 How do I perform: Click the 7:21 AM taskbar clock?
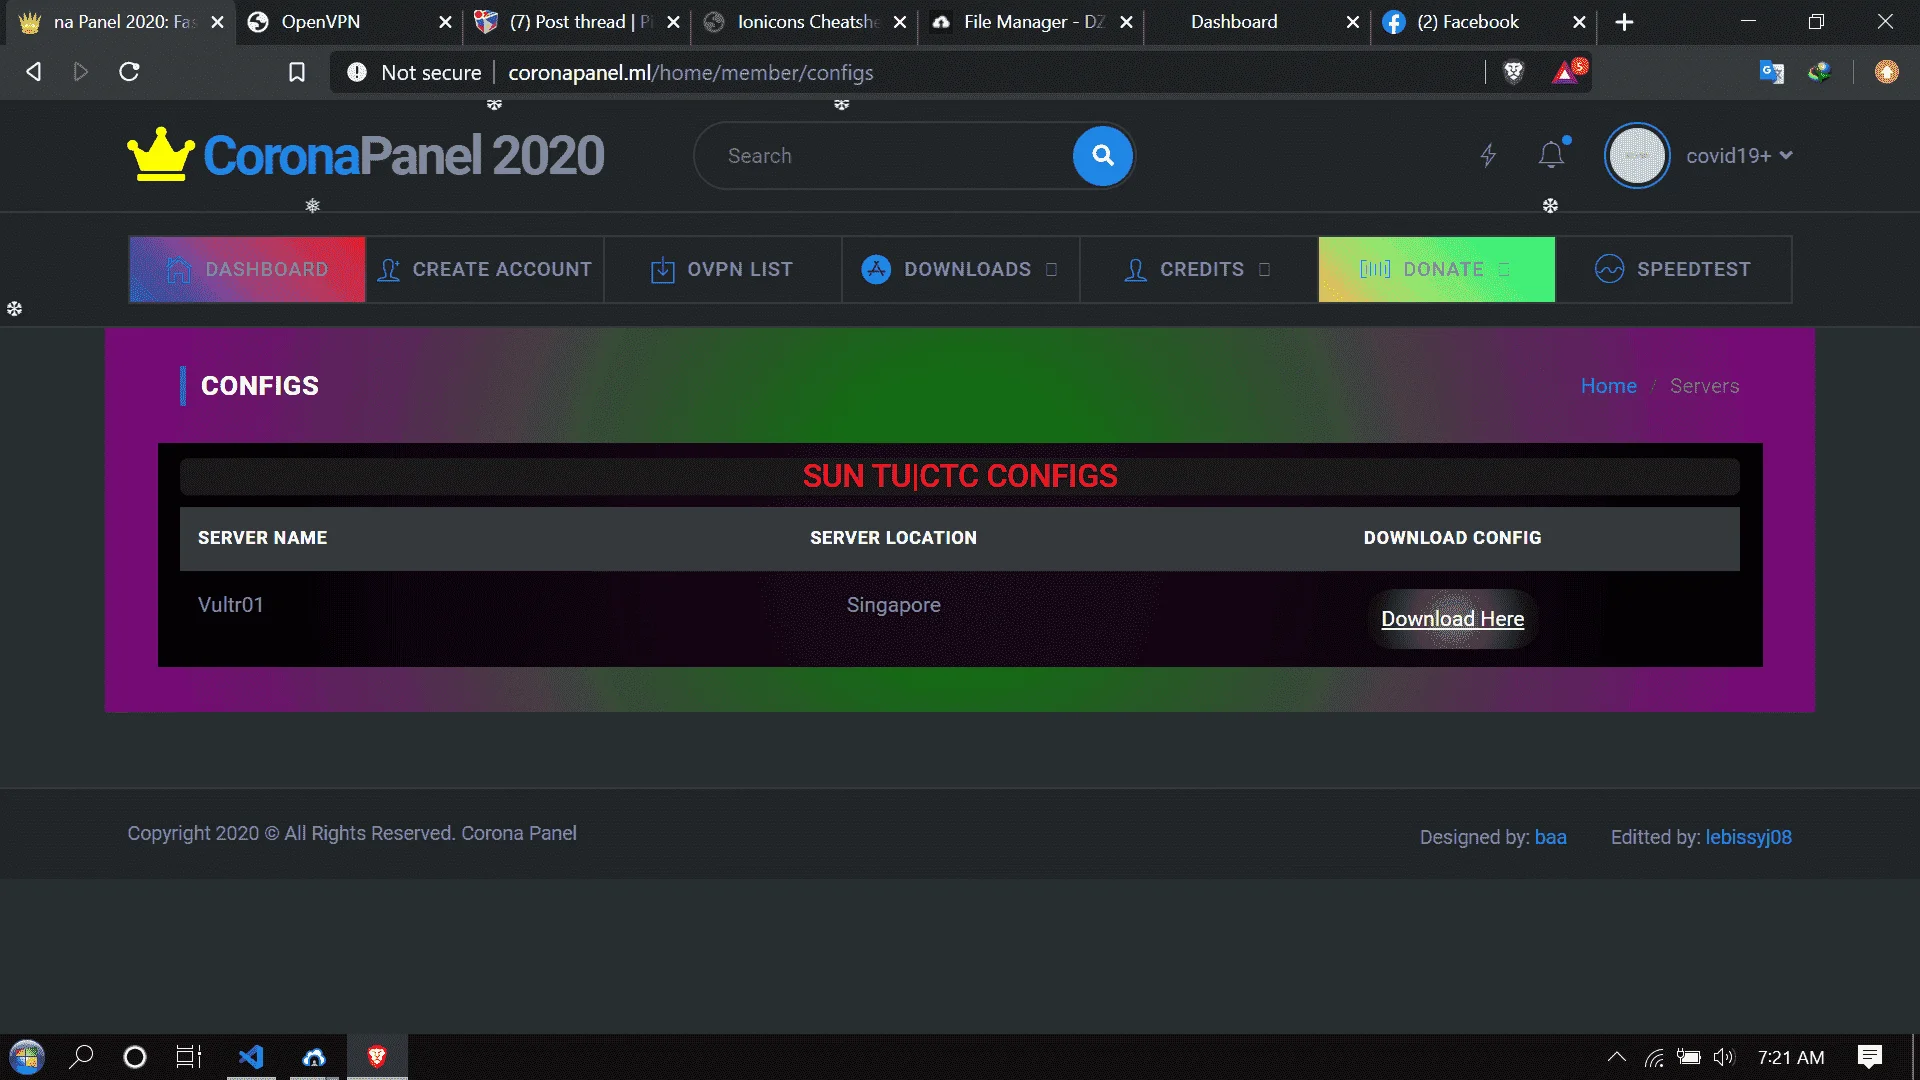coord(1791,1057)
